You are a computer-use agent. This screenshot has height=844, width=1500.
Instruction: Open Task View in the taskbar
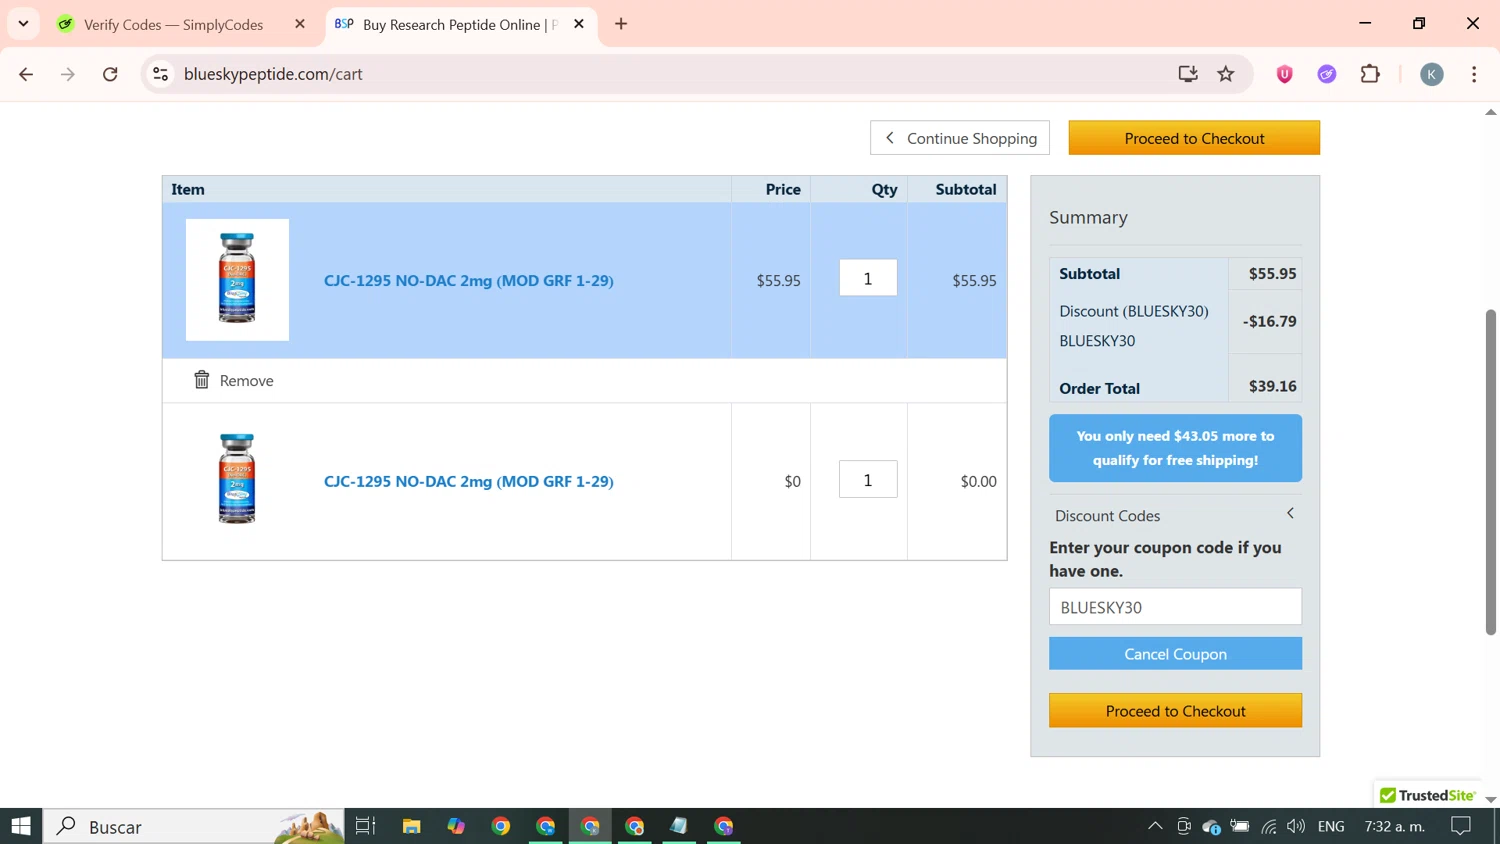click(366, 826)
